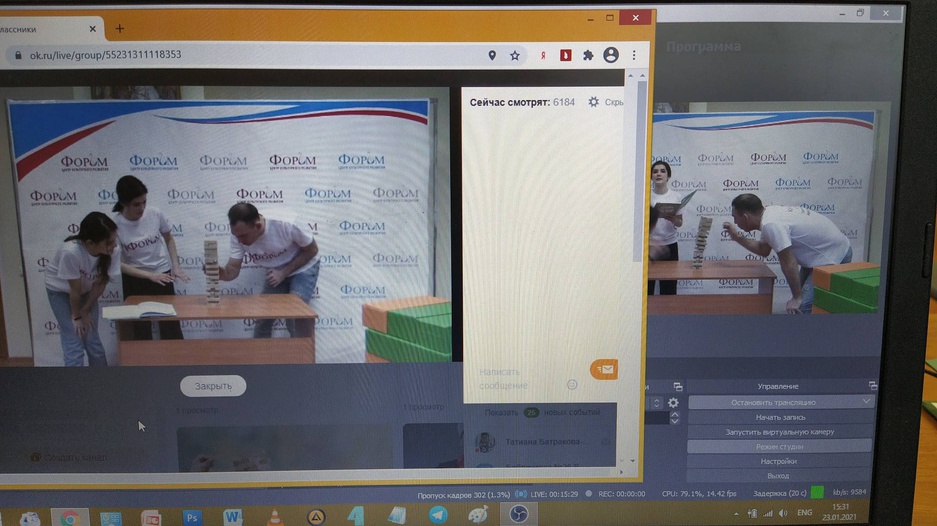This screenshot has width=937, height=526.
Task: Click the orange send message envelope button
Action: [x=603, y=370]
